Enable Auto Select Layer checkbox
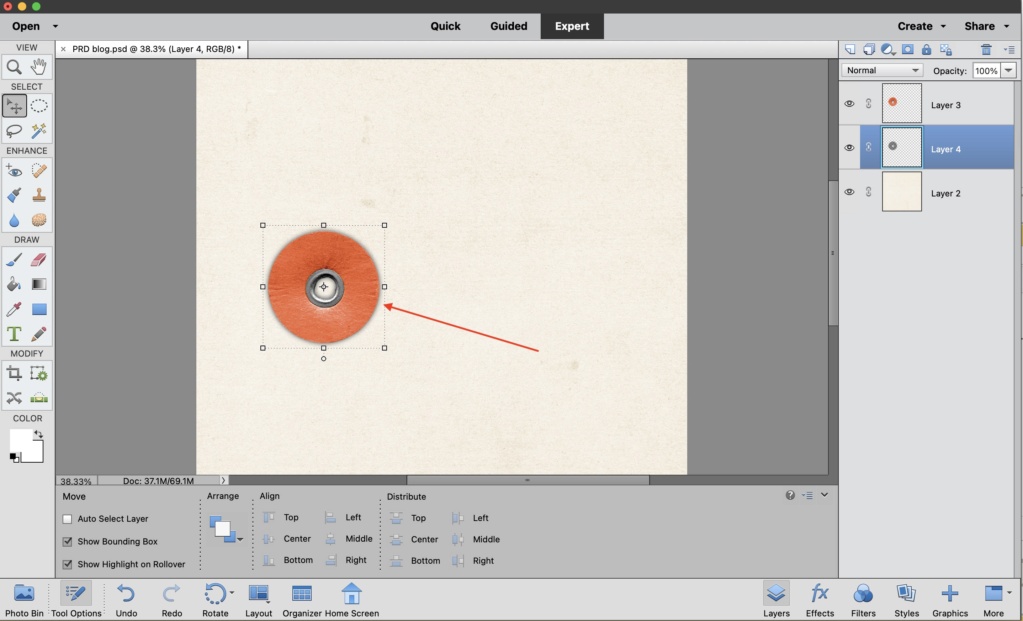 click(x=67, y=519)
